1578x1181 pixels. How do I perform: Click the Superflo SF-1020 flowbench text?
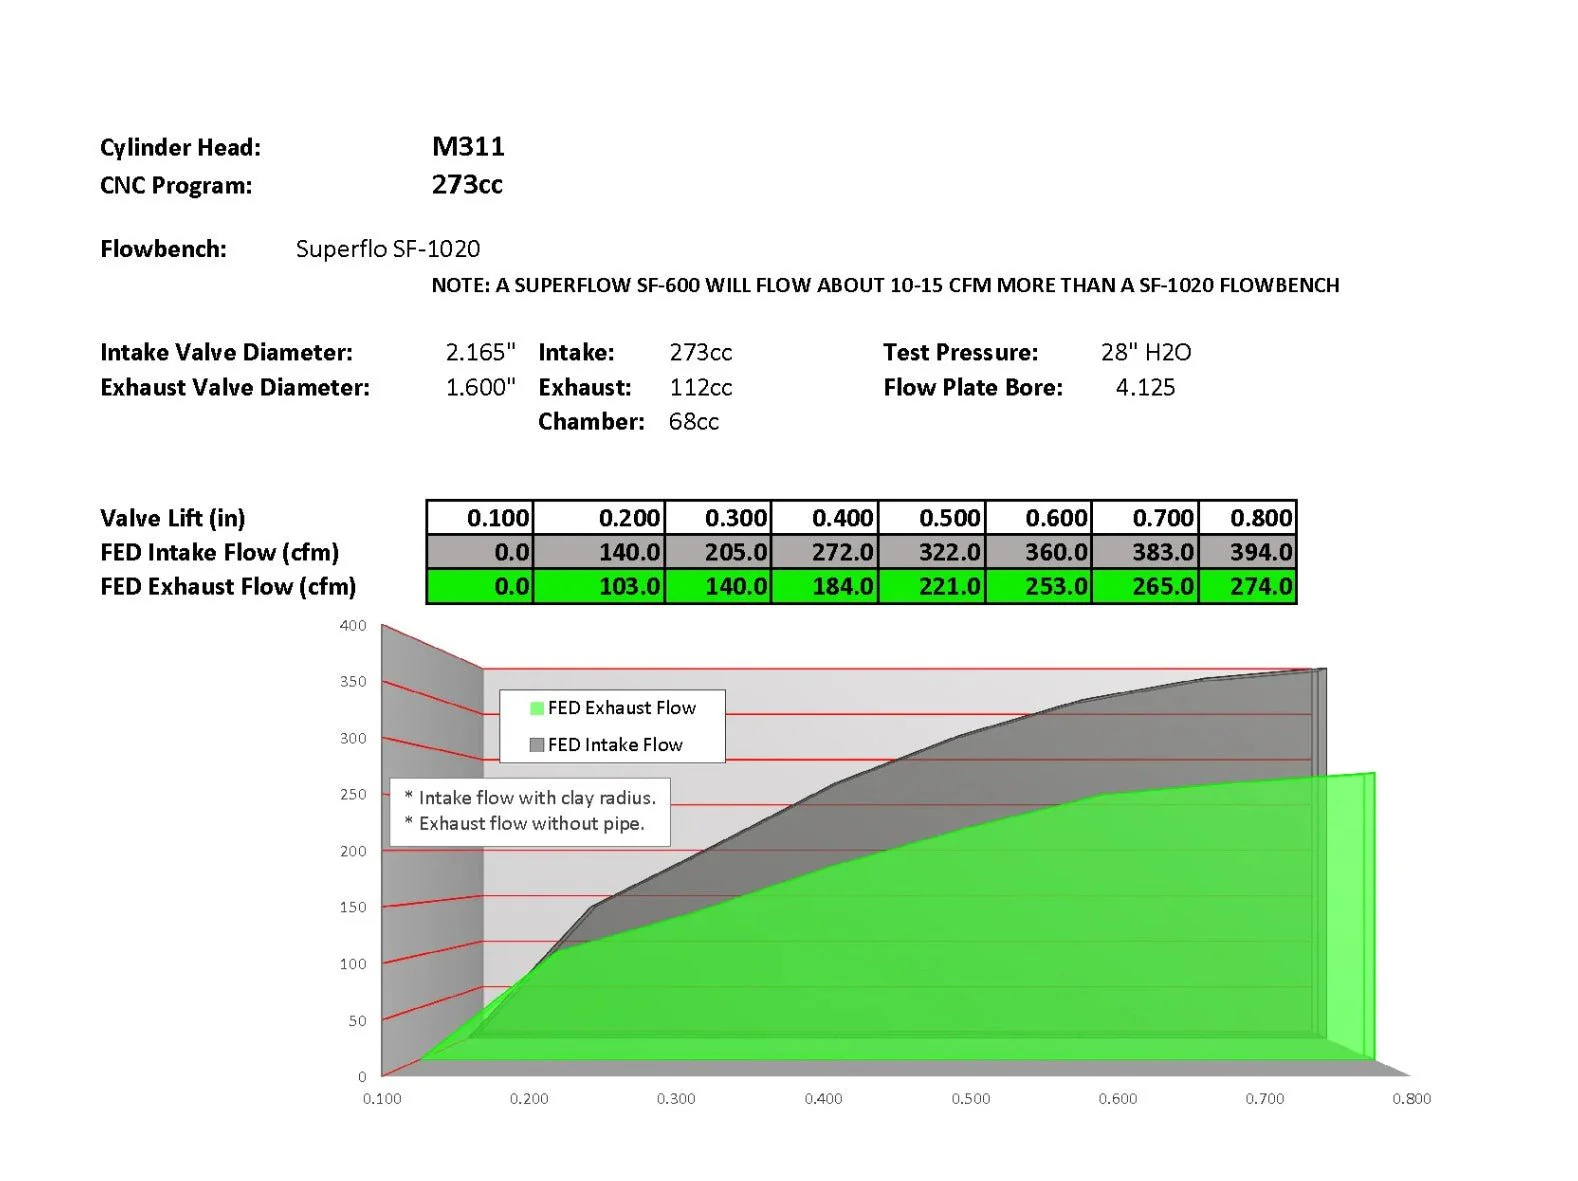click(x=388, y=249)
